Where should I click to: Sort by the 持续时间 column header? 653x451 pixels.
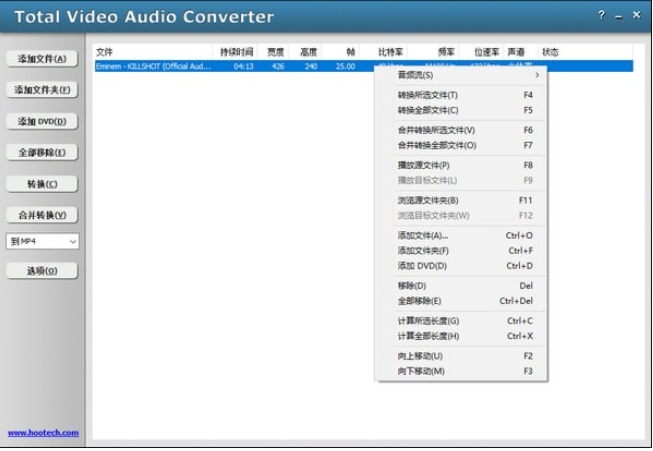pos(237,51)
